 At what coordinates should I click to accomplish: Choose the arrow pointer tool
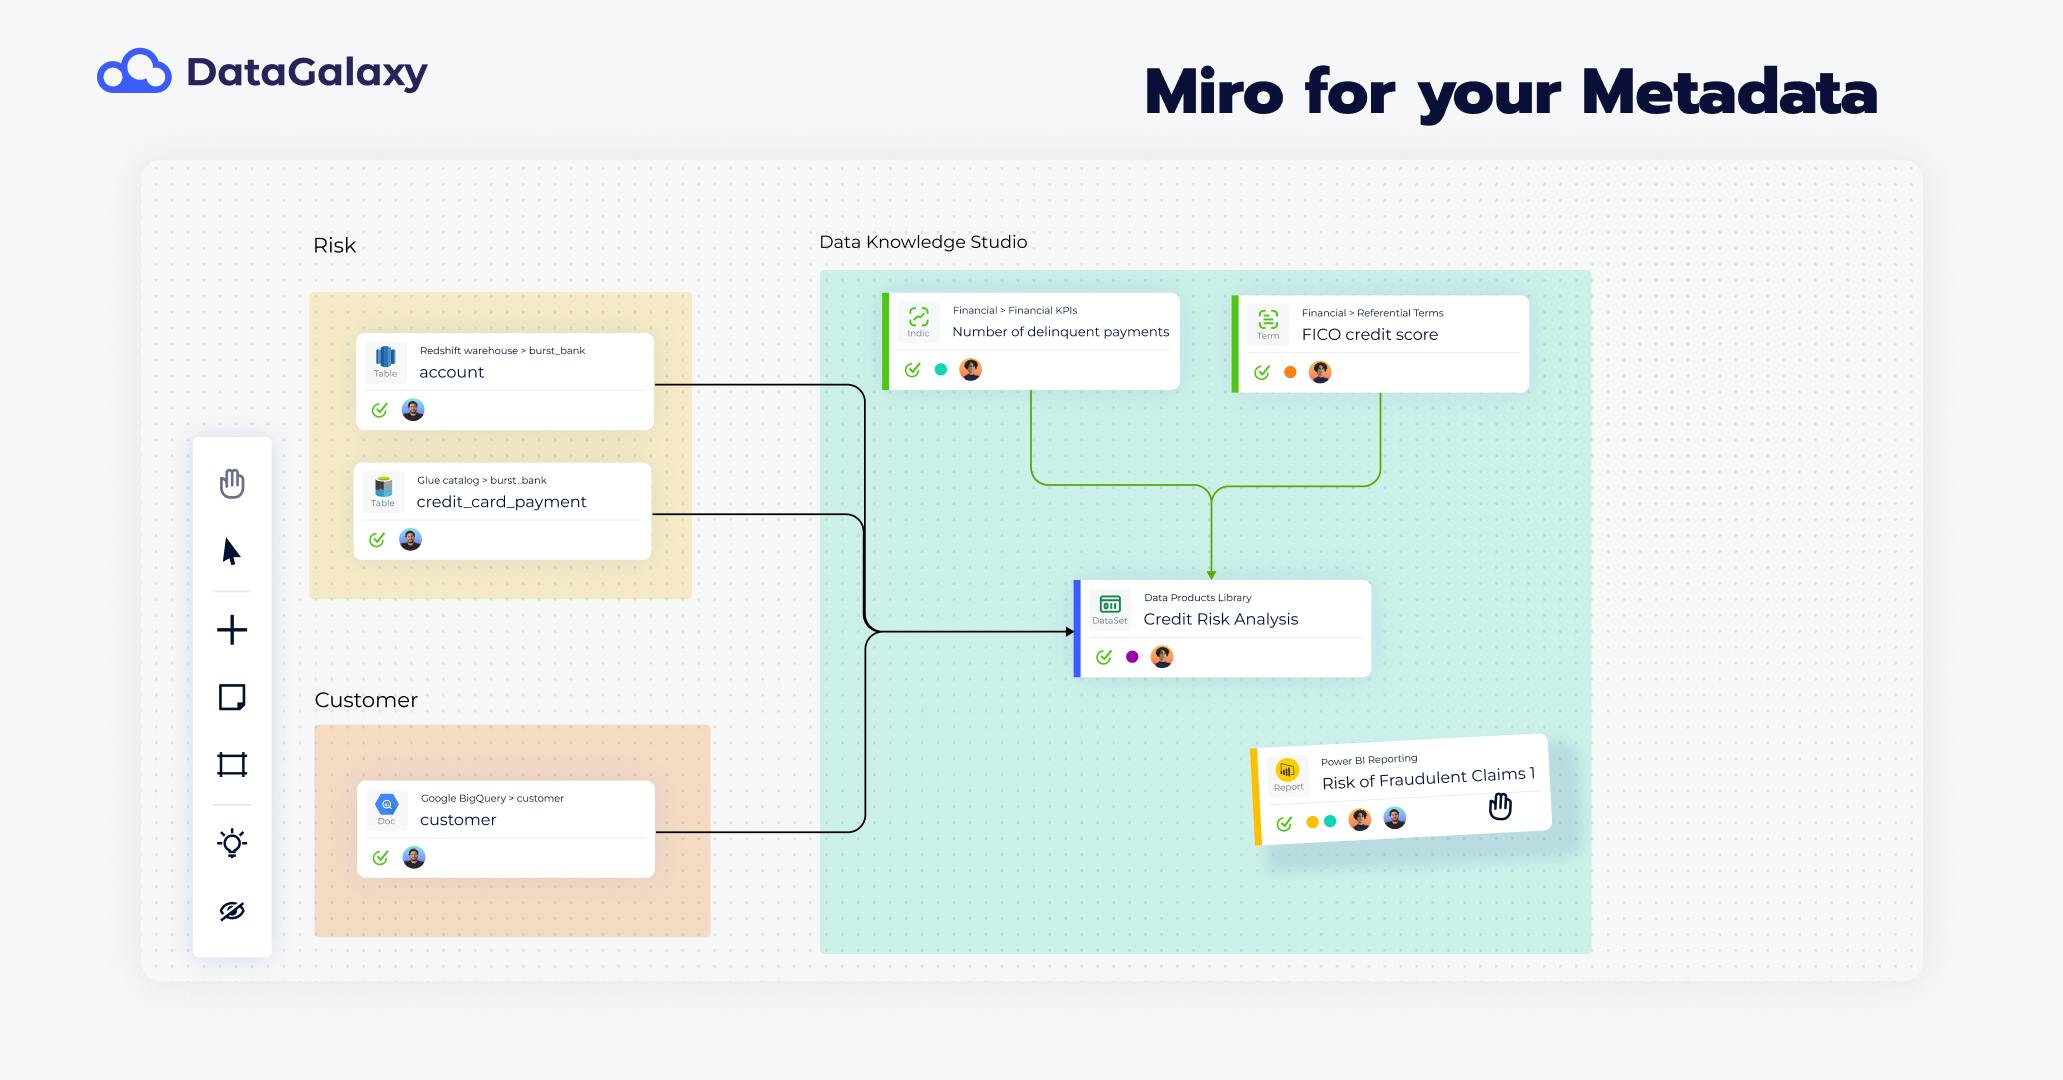tap(231, 552)
